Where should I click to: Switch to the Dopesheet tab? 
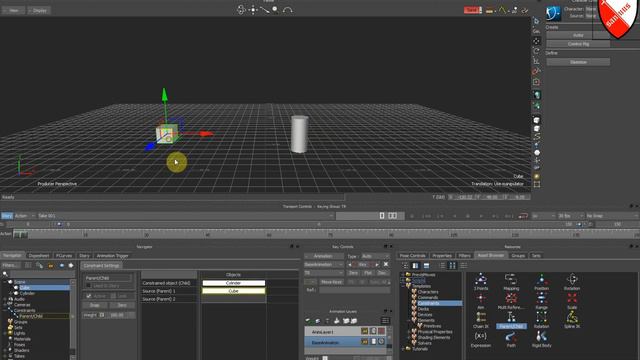[39, 256]
